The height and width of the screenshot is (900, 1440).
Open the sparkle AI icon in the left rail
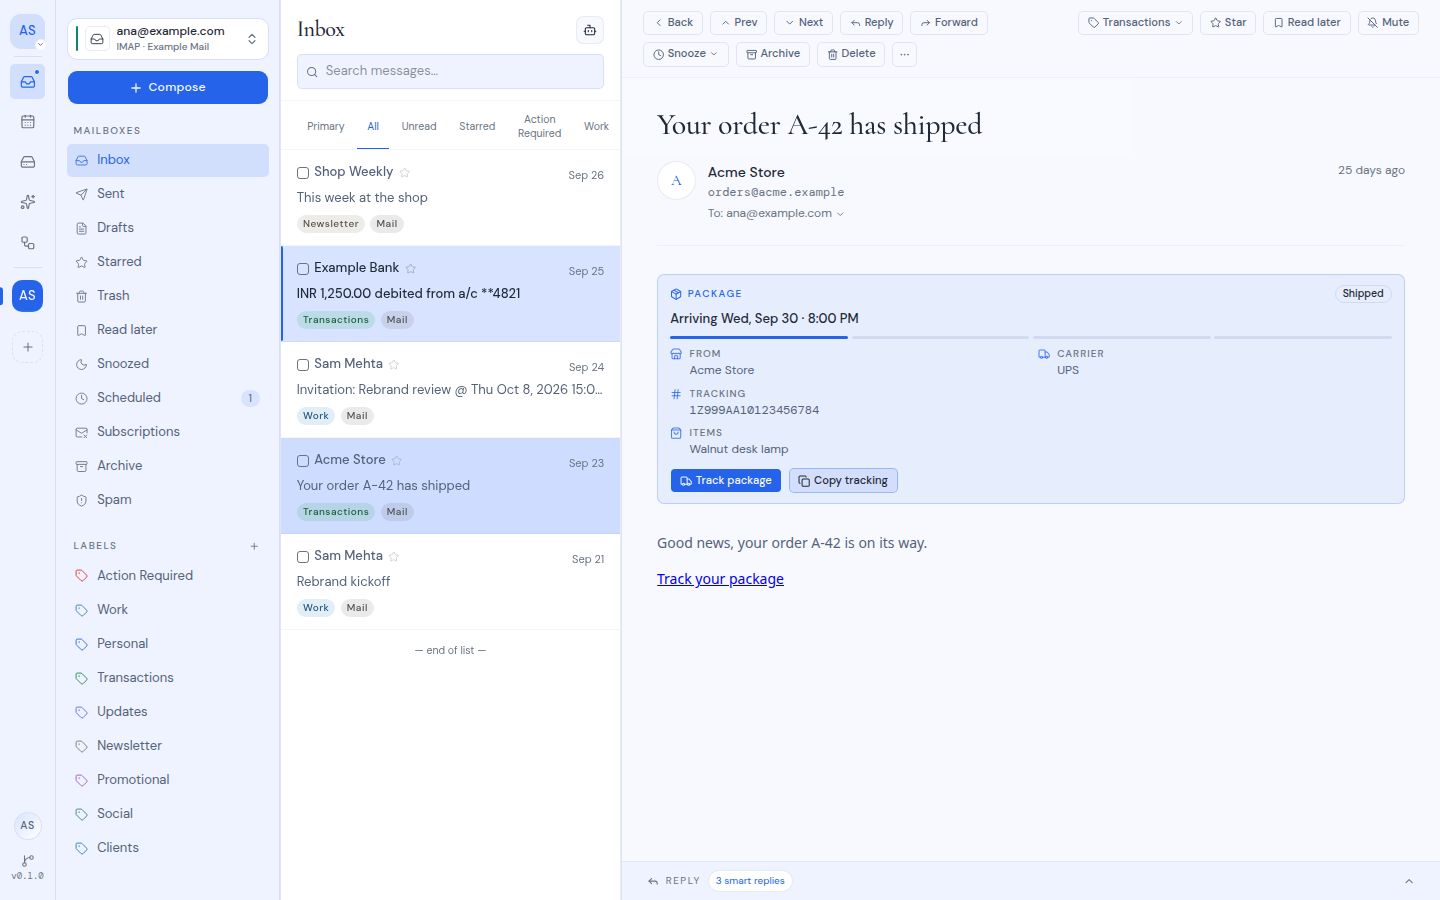[x=28, y=202]
